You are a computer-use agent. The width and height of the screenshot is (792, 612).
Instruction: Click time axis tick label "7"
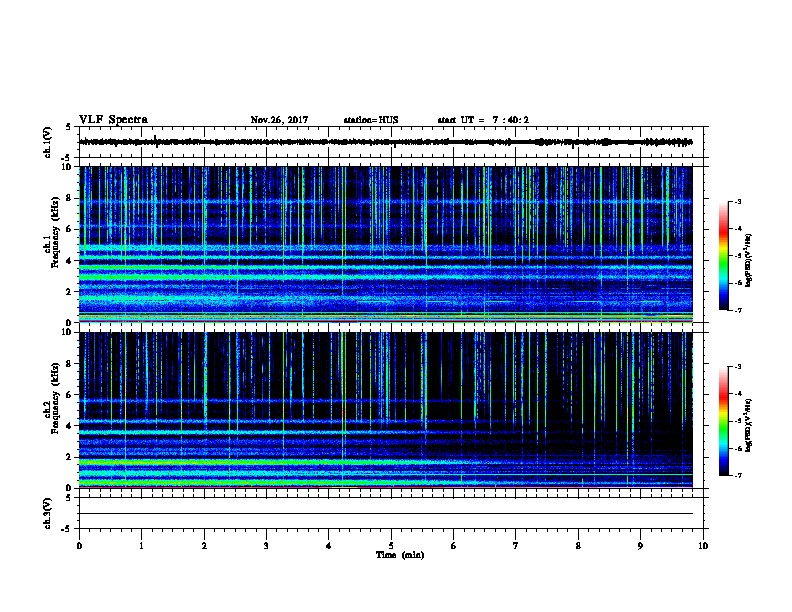pyautogui.click(x=516, y=546)
